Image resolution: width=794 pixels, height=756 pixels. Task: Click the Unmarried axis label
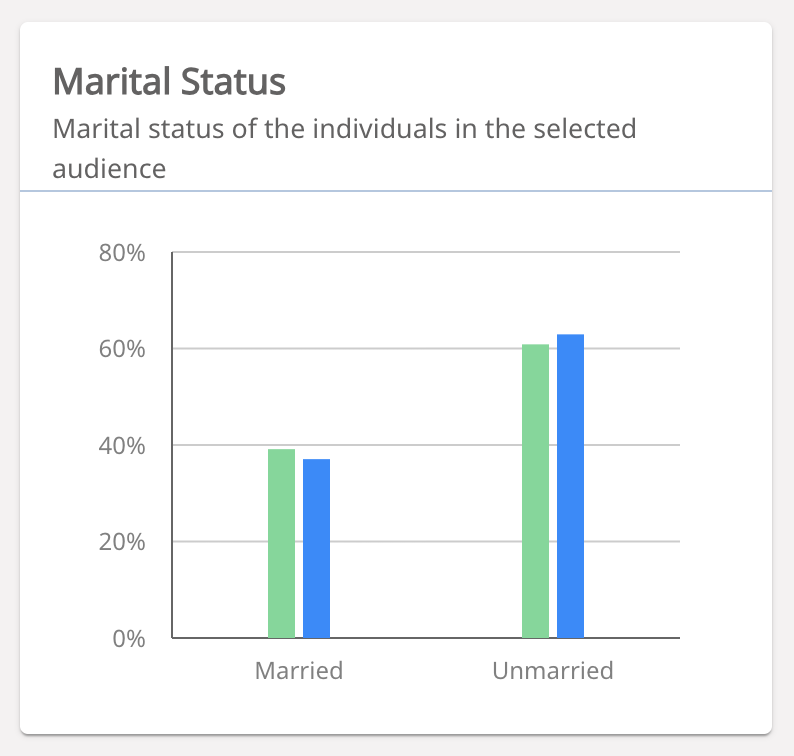(552, 670)
